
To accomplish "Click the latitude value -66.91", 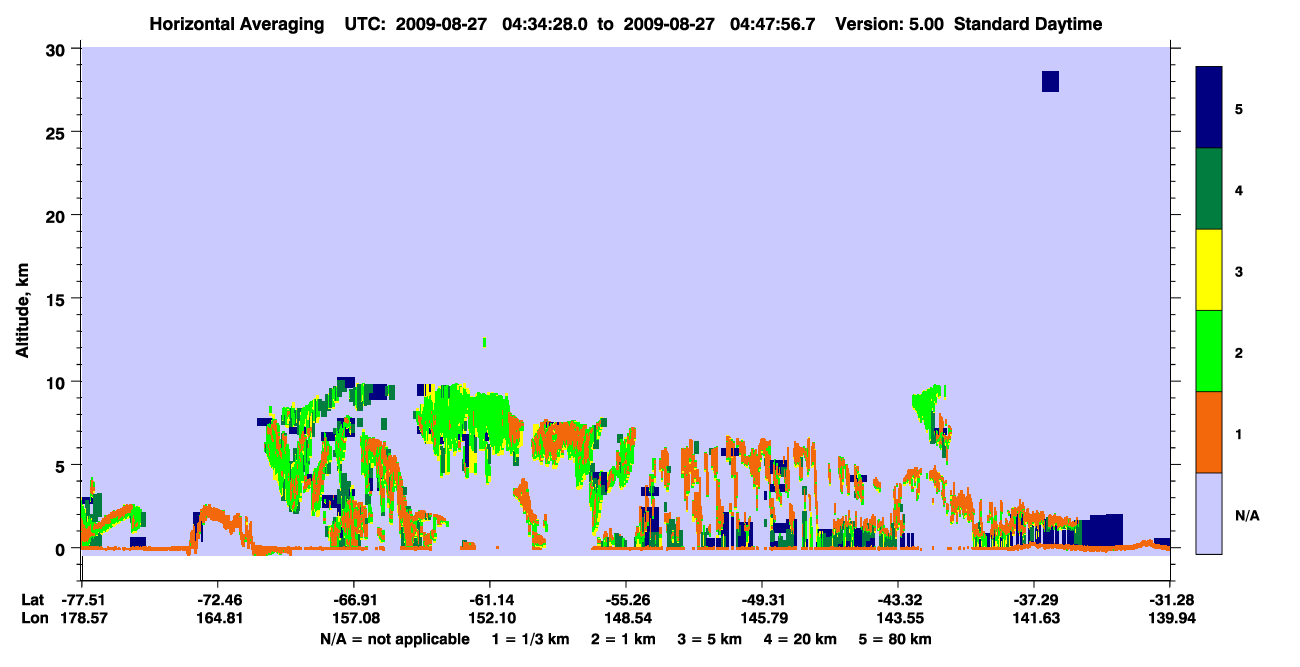I will point(354,600).
